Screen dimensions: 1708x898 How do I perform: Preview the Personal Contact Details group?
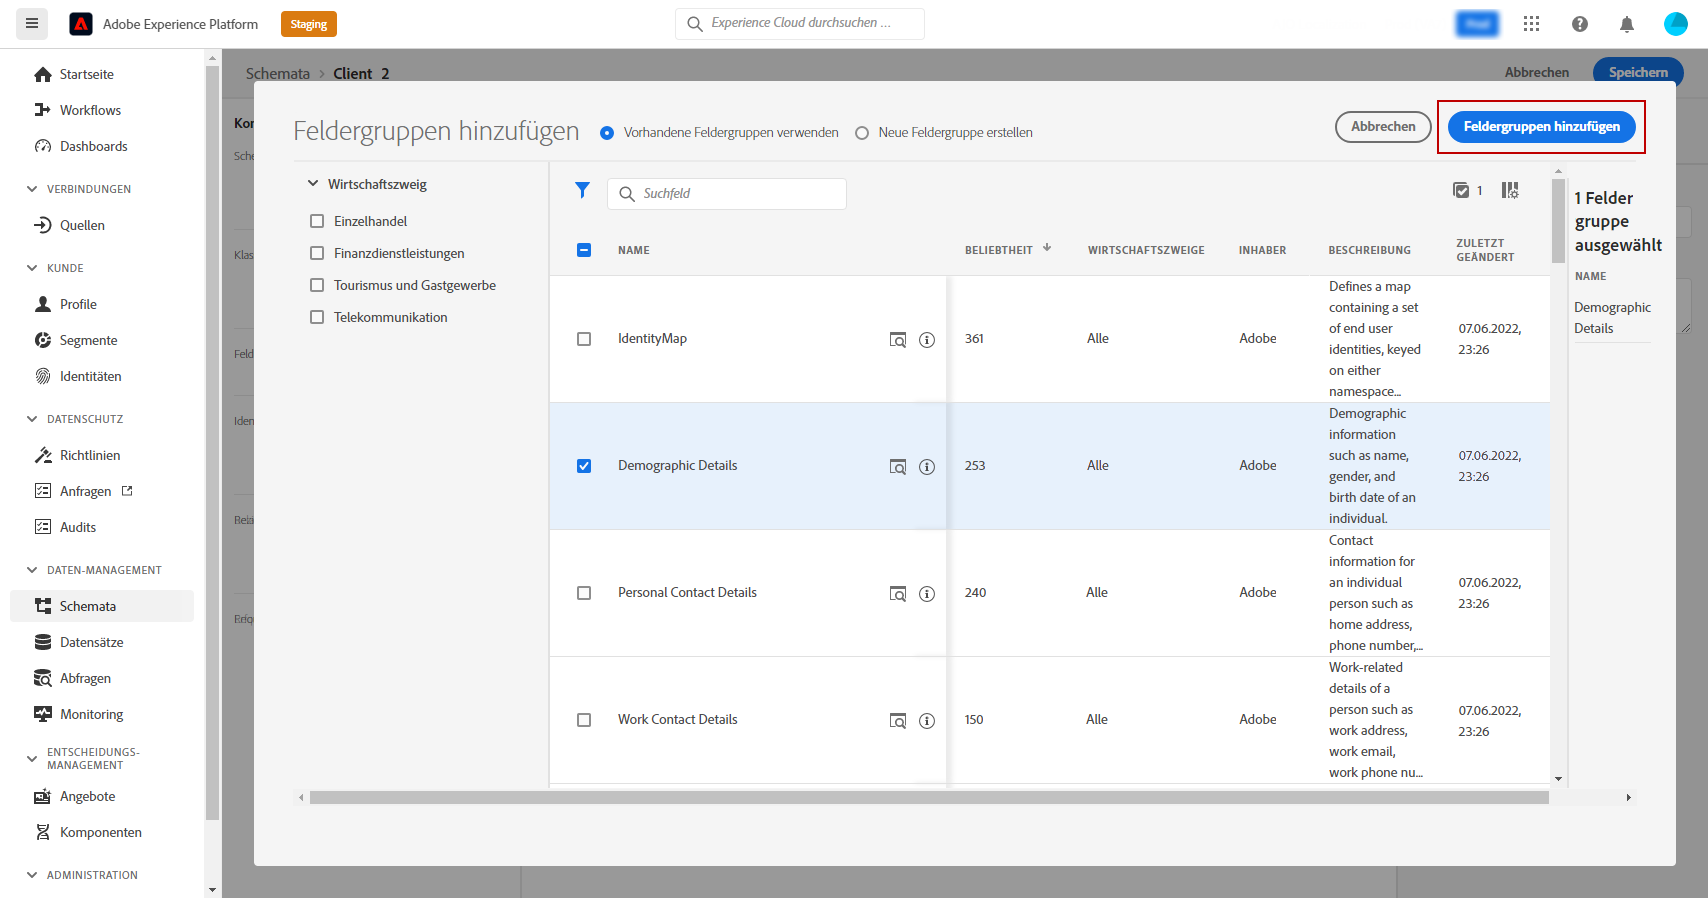(x=898, y=594)
